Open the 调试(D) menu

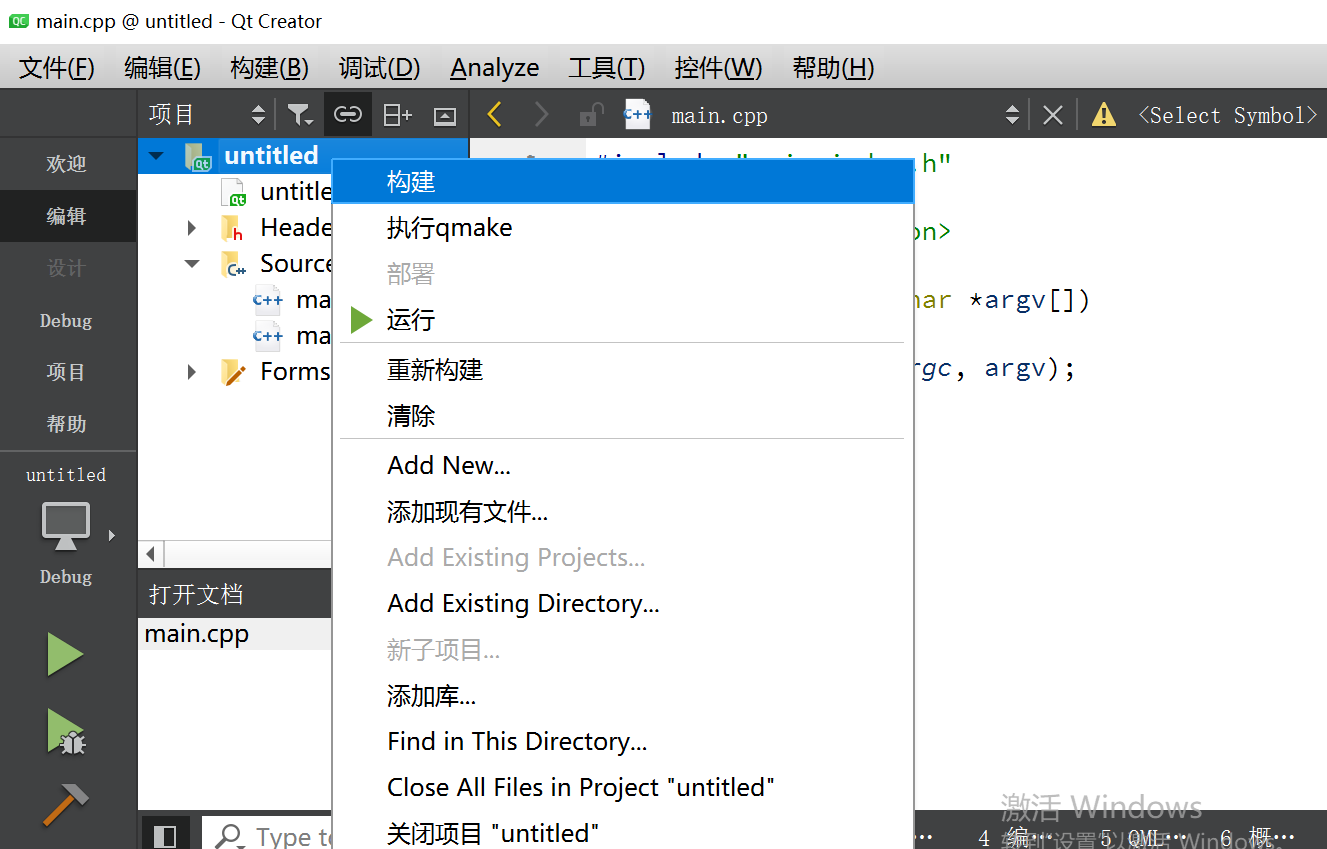click(x=379, y=68)
